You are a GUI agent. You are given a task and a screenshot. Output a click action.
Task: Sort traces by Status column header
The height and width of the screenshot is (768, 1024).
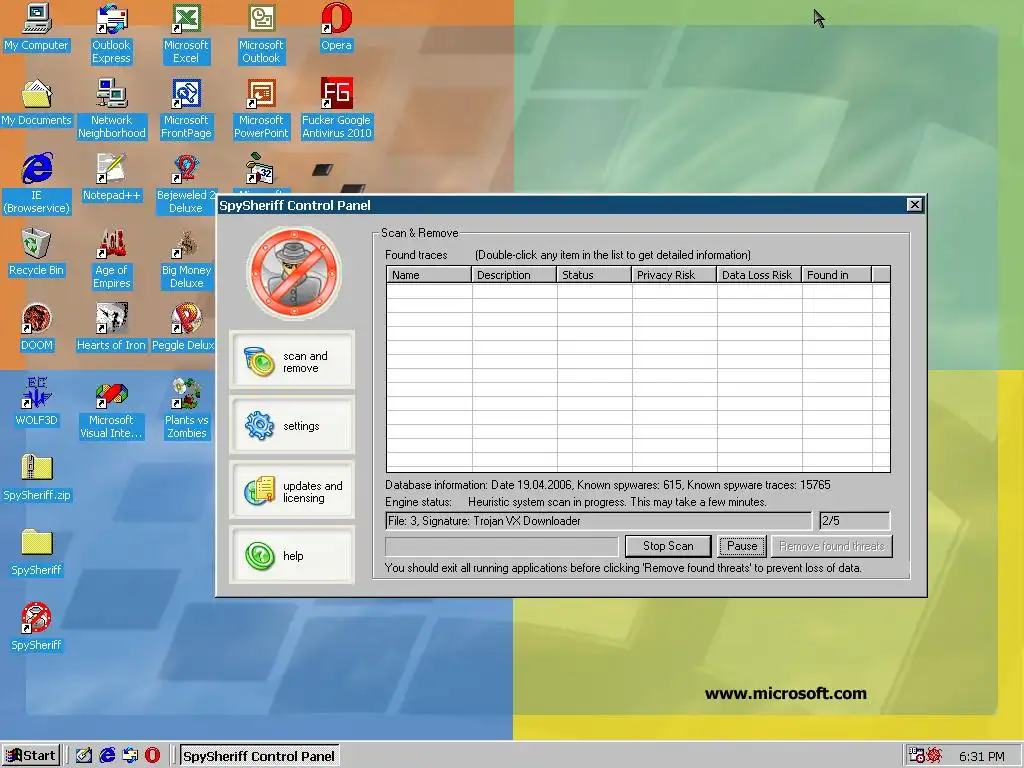click(594, 275)
